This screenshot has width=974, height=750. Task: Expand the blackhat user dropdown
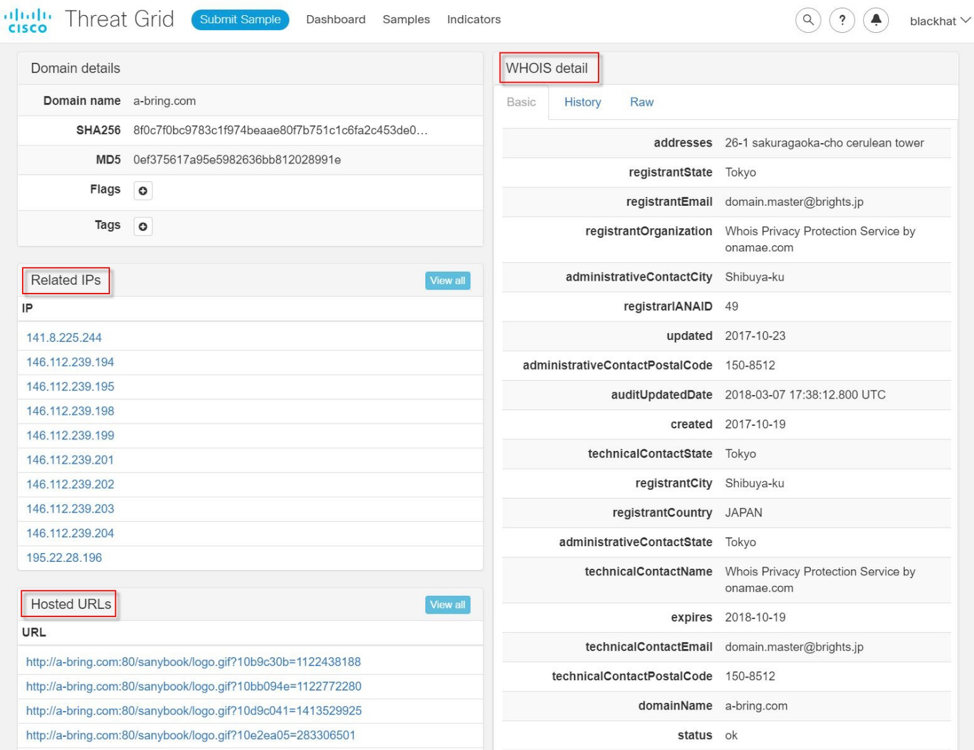click(939, 21)
